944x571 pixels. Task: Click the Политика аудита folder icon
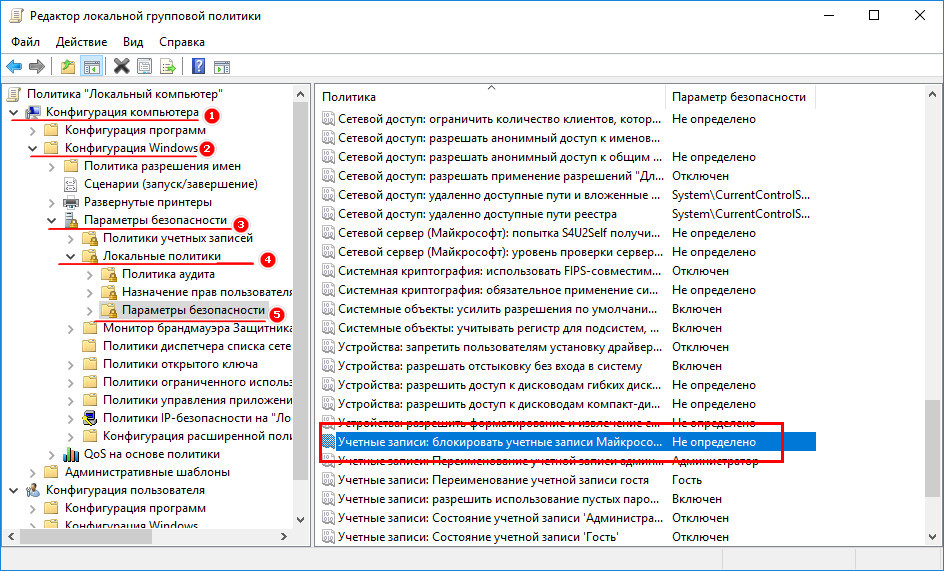pos(109,275)
